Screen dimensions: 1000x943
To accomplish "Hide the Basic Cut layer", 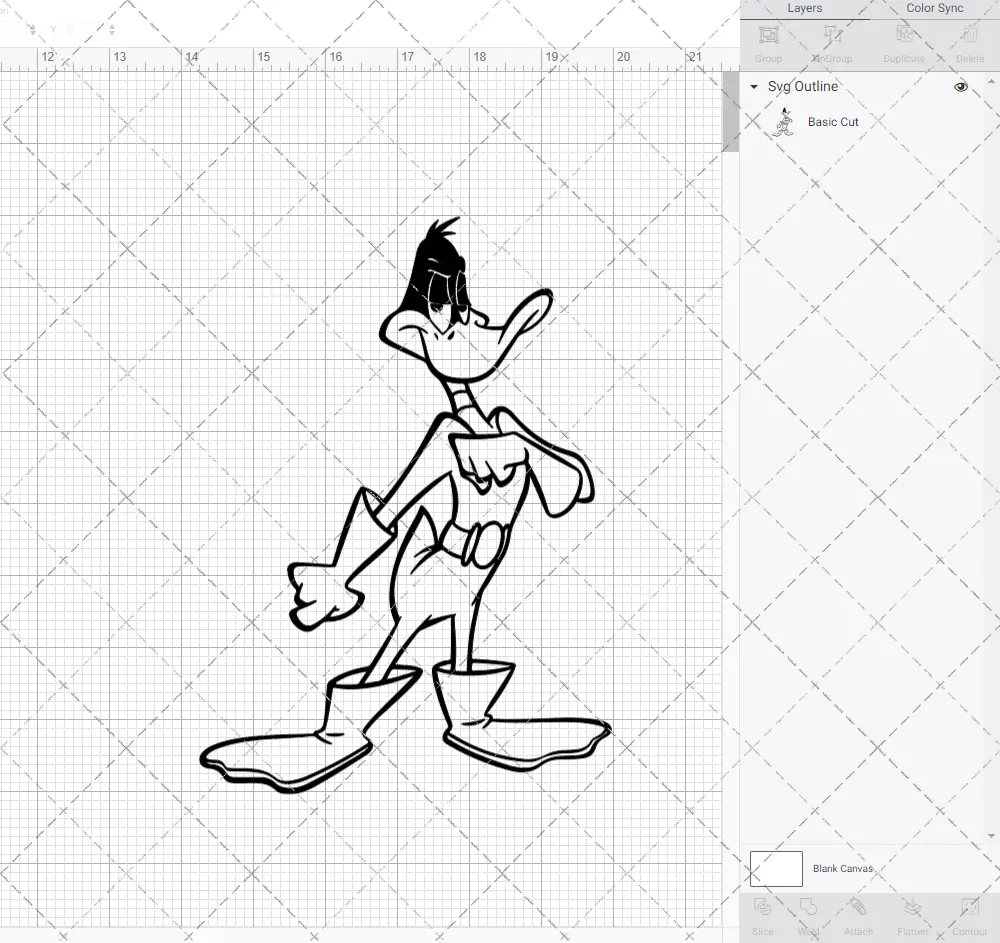I will (x=960, y=121).
